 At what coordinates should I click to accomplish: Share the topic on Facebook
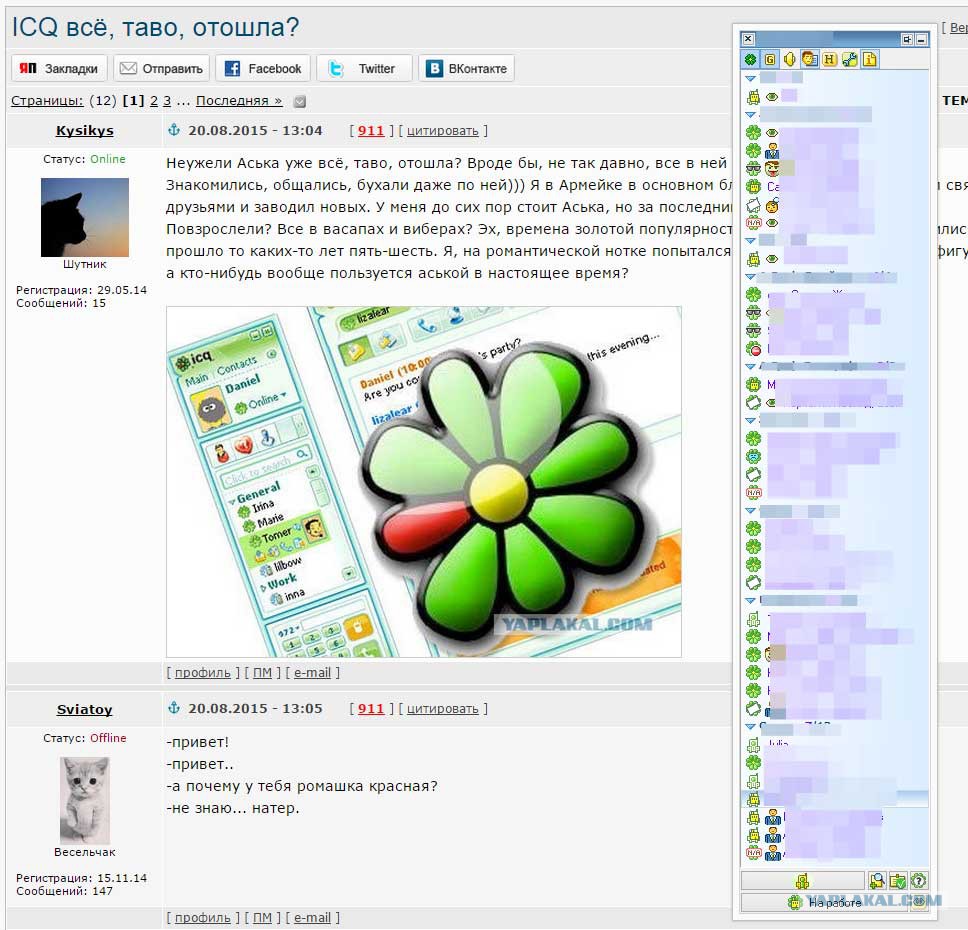tap(264, 69)
